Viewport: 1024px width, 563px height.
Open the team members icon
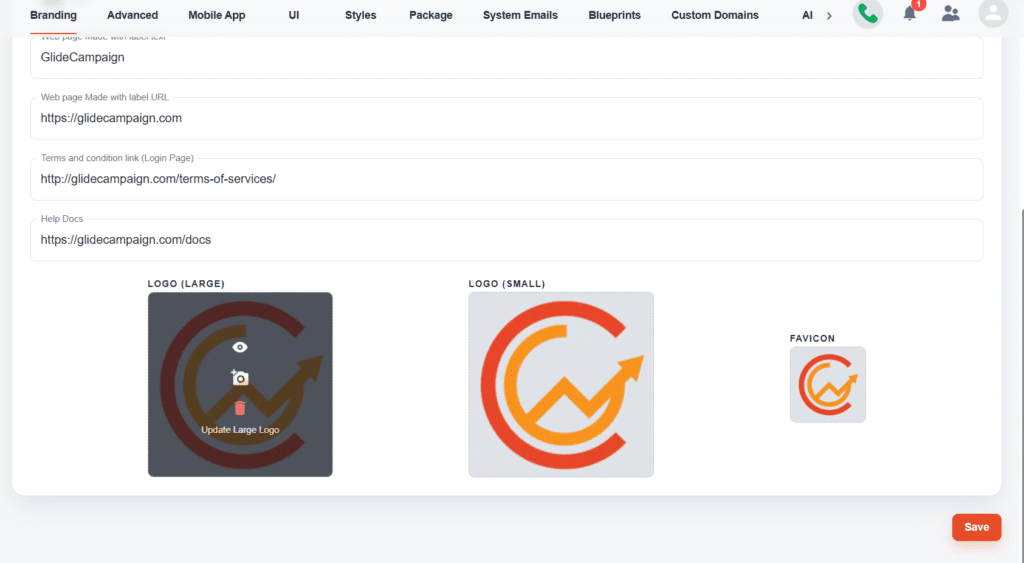950,13
